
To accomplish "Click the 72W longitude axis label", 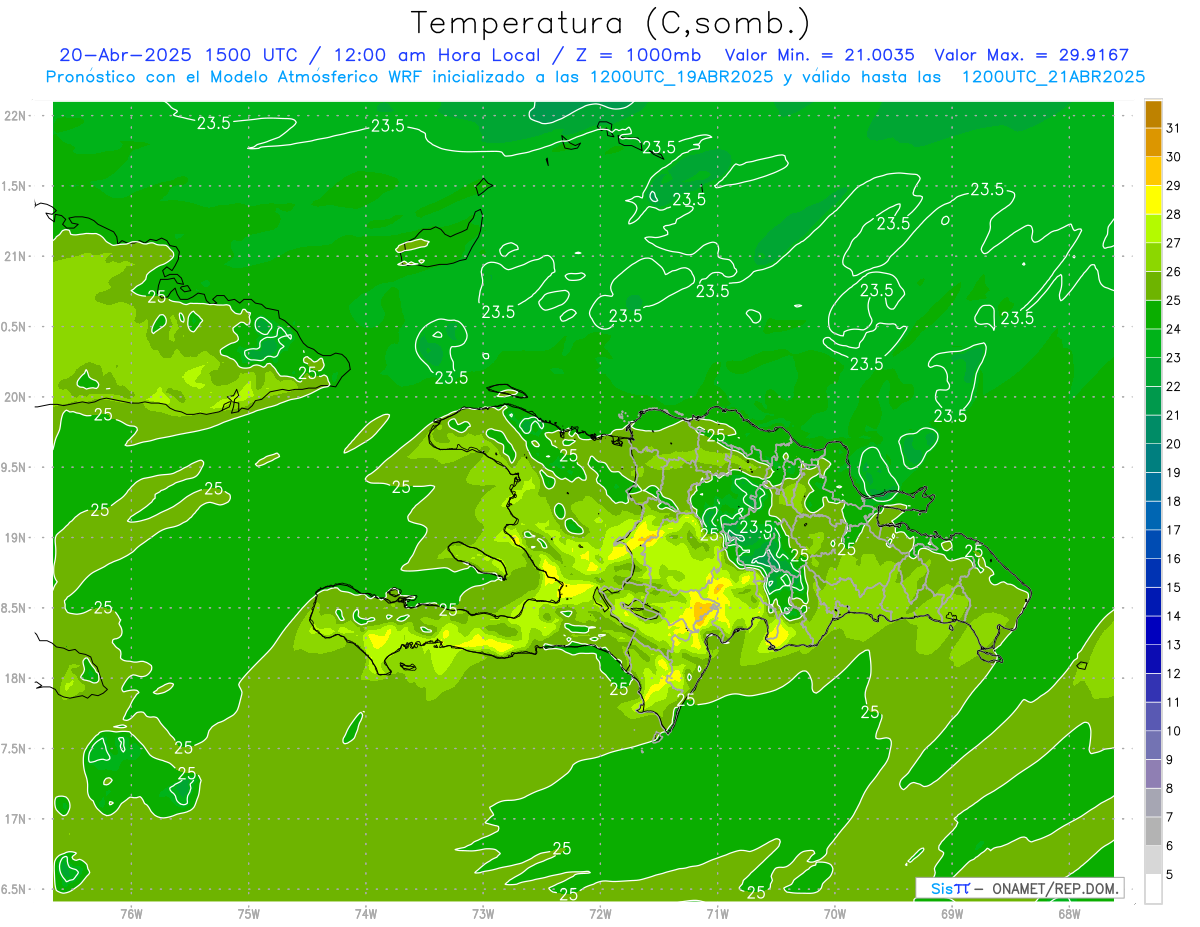I will [x=600, y=914].
